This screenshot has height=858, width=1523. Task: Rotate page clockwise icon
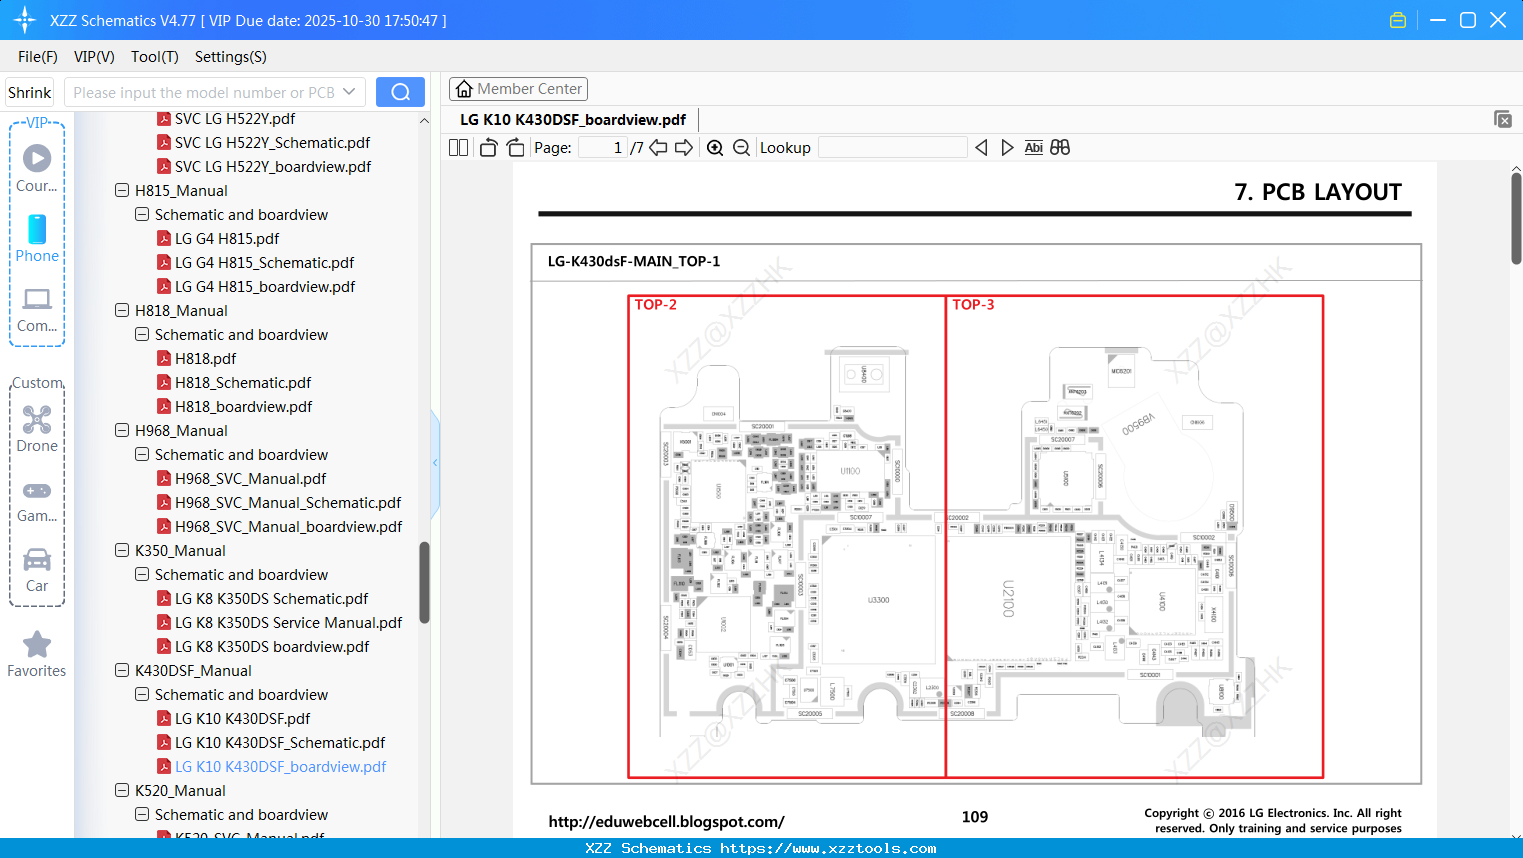pyautogui.click(x=515, y=147)
